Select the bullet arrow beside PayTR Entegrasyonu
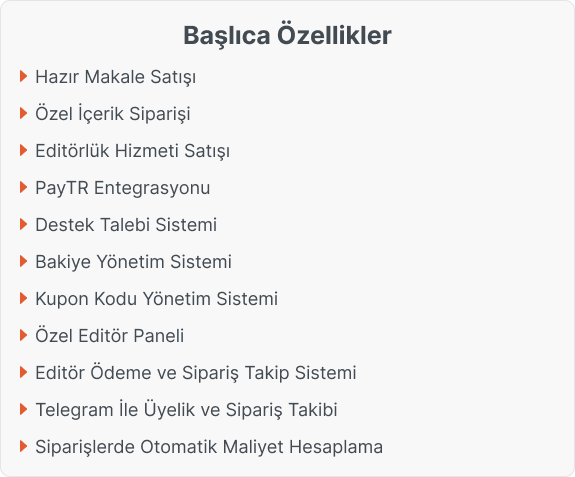The width and height of the screenshot is (575, 477). click(23, 187)
